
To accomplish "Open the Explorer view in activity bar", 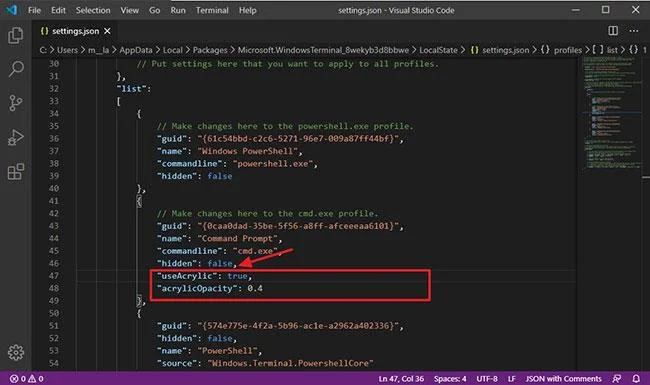I will tap(16, 35).
